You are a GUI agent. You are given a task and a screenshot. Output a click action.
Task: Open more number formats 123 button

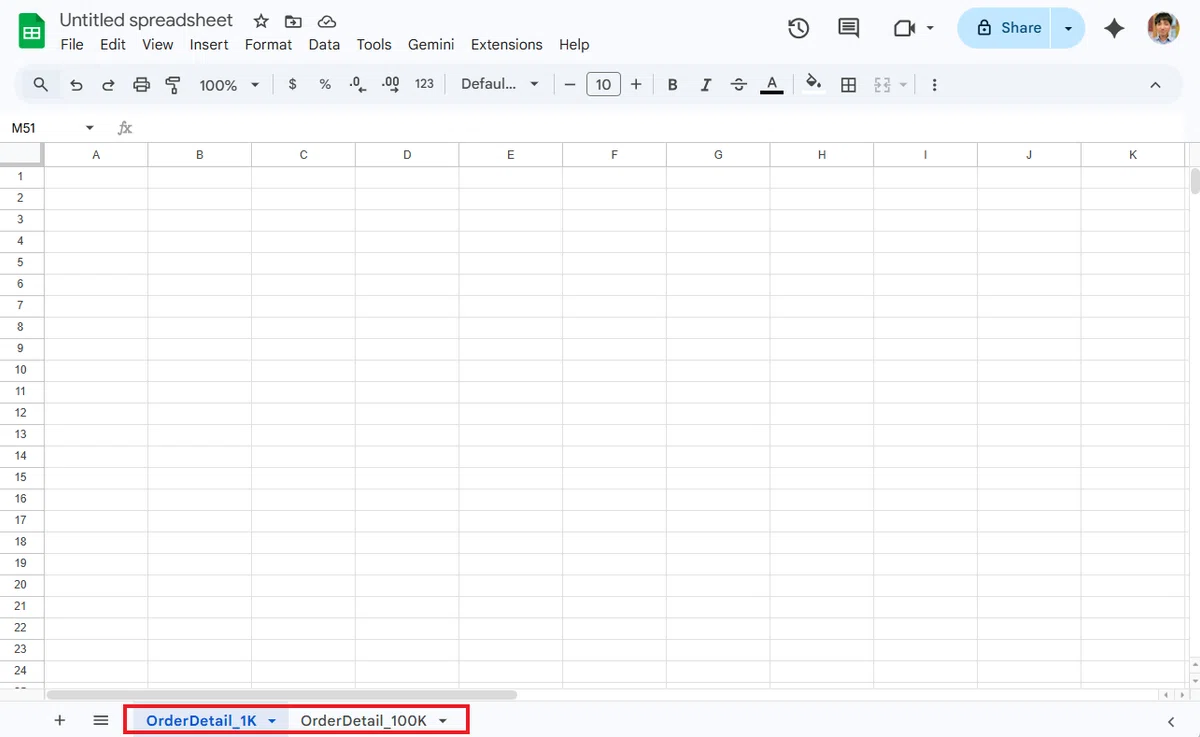[424, 85]
